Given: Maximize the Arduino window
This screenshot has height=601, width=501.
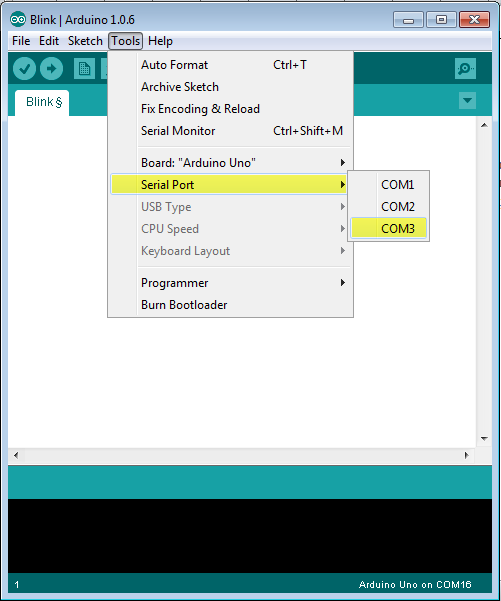Looking at the screenshot, I should pos(441,20).
